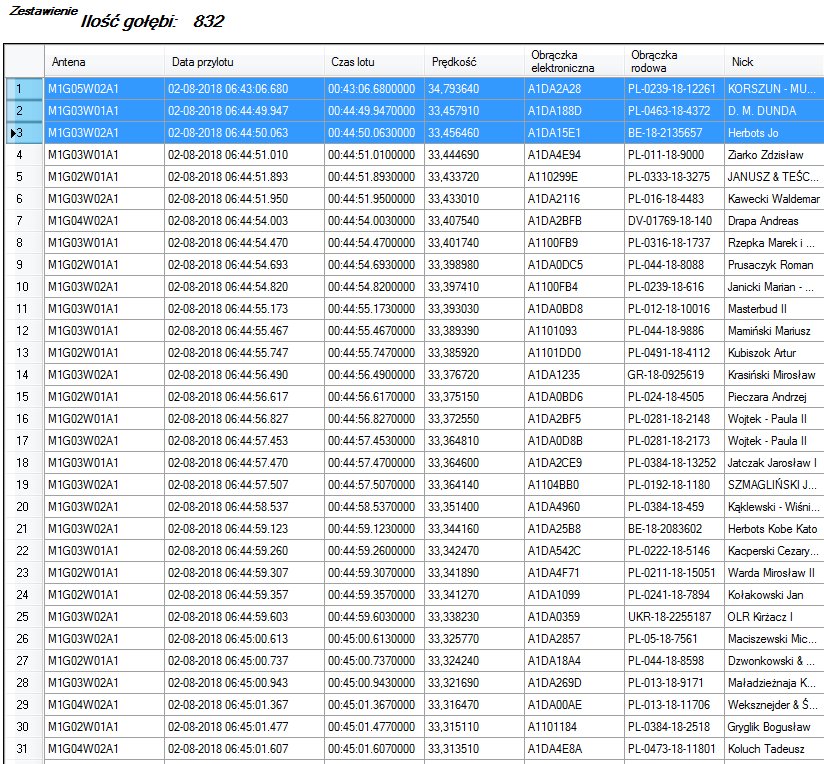The width and height of the screenshot is (824, 764).
Task: Click arrival cell 02-08-2018 06:45:00.613
Action: pos(244,639)
